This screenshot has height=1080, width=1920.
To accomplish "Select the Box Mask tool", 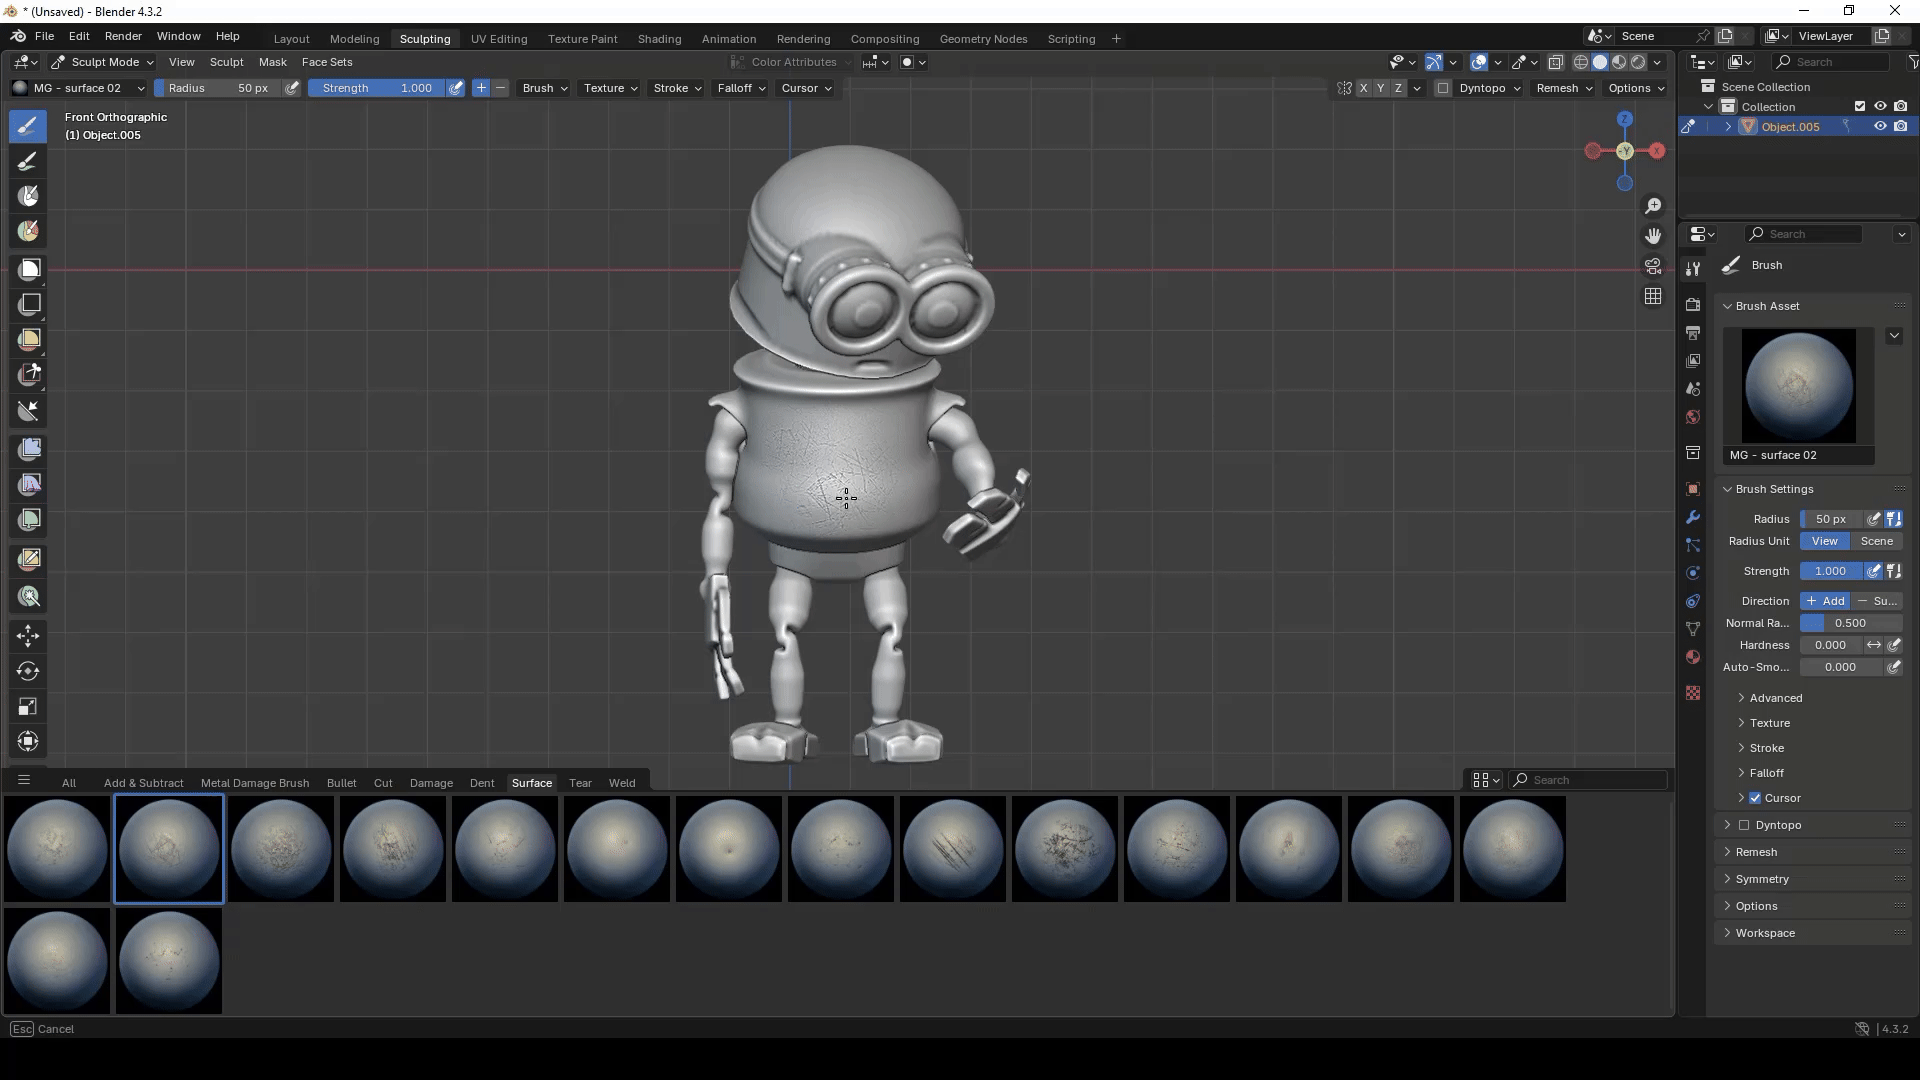I will [x=29, y=269].
